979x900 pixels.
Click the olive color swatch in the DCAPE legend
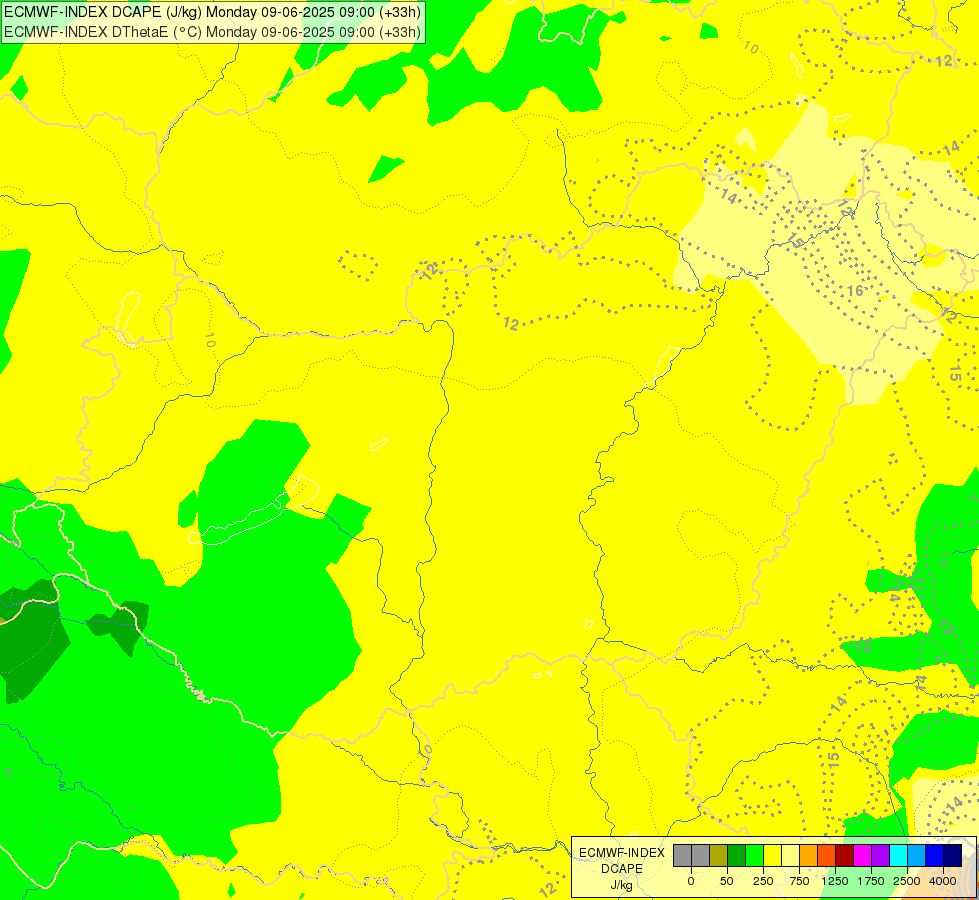[719, 855]
